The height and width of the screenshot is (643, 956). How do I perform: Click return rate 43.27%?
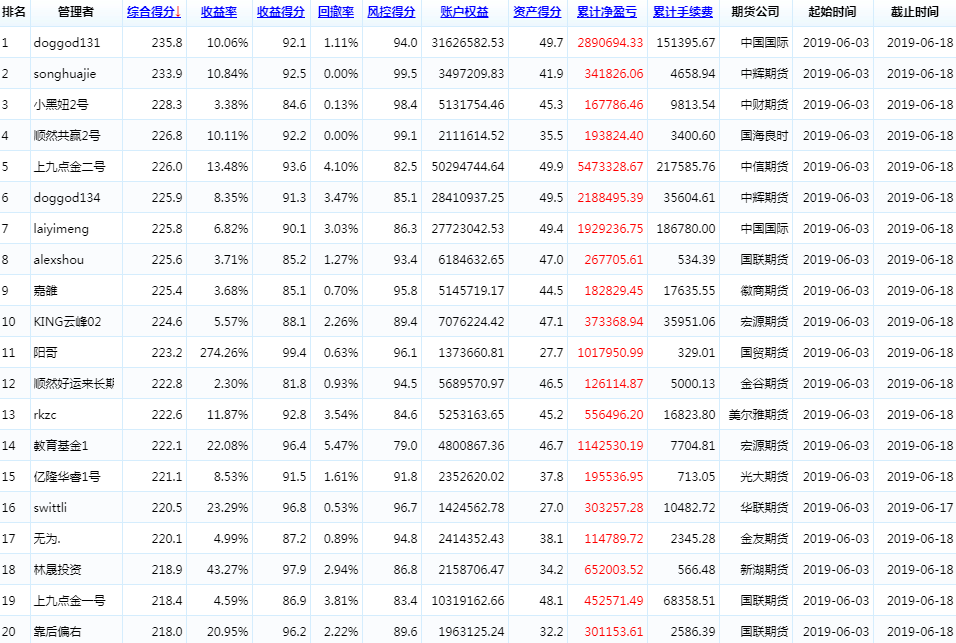click(227, 570)
